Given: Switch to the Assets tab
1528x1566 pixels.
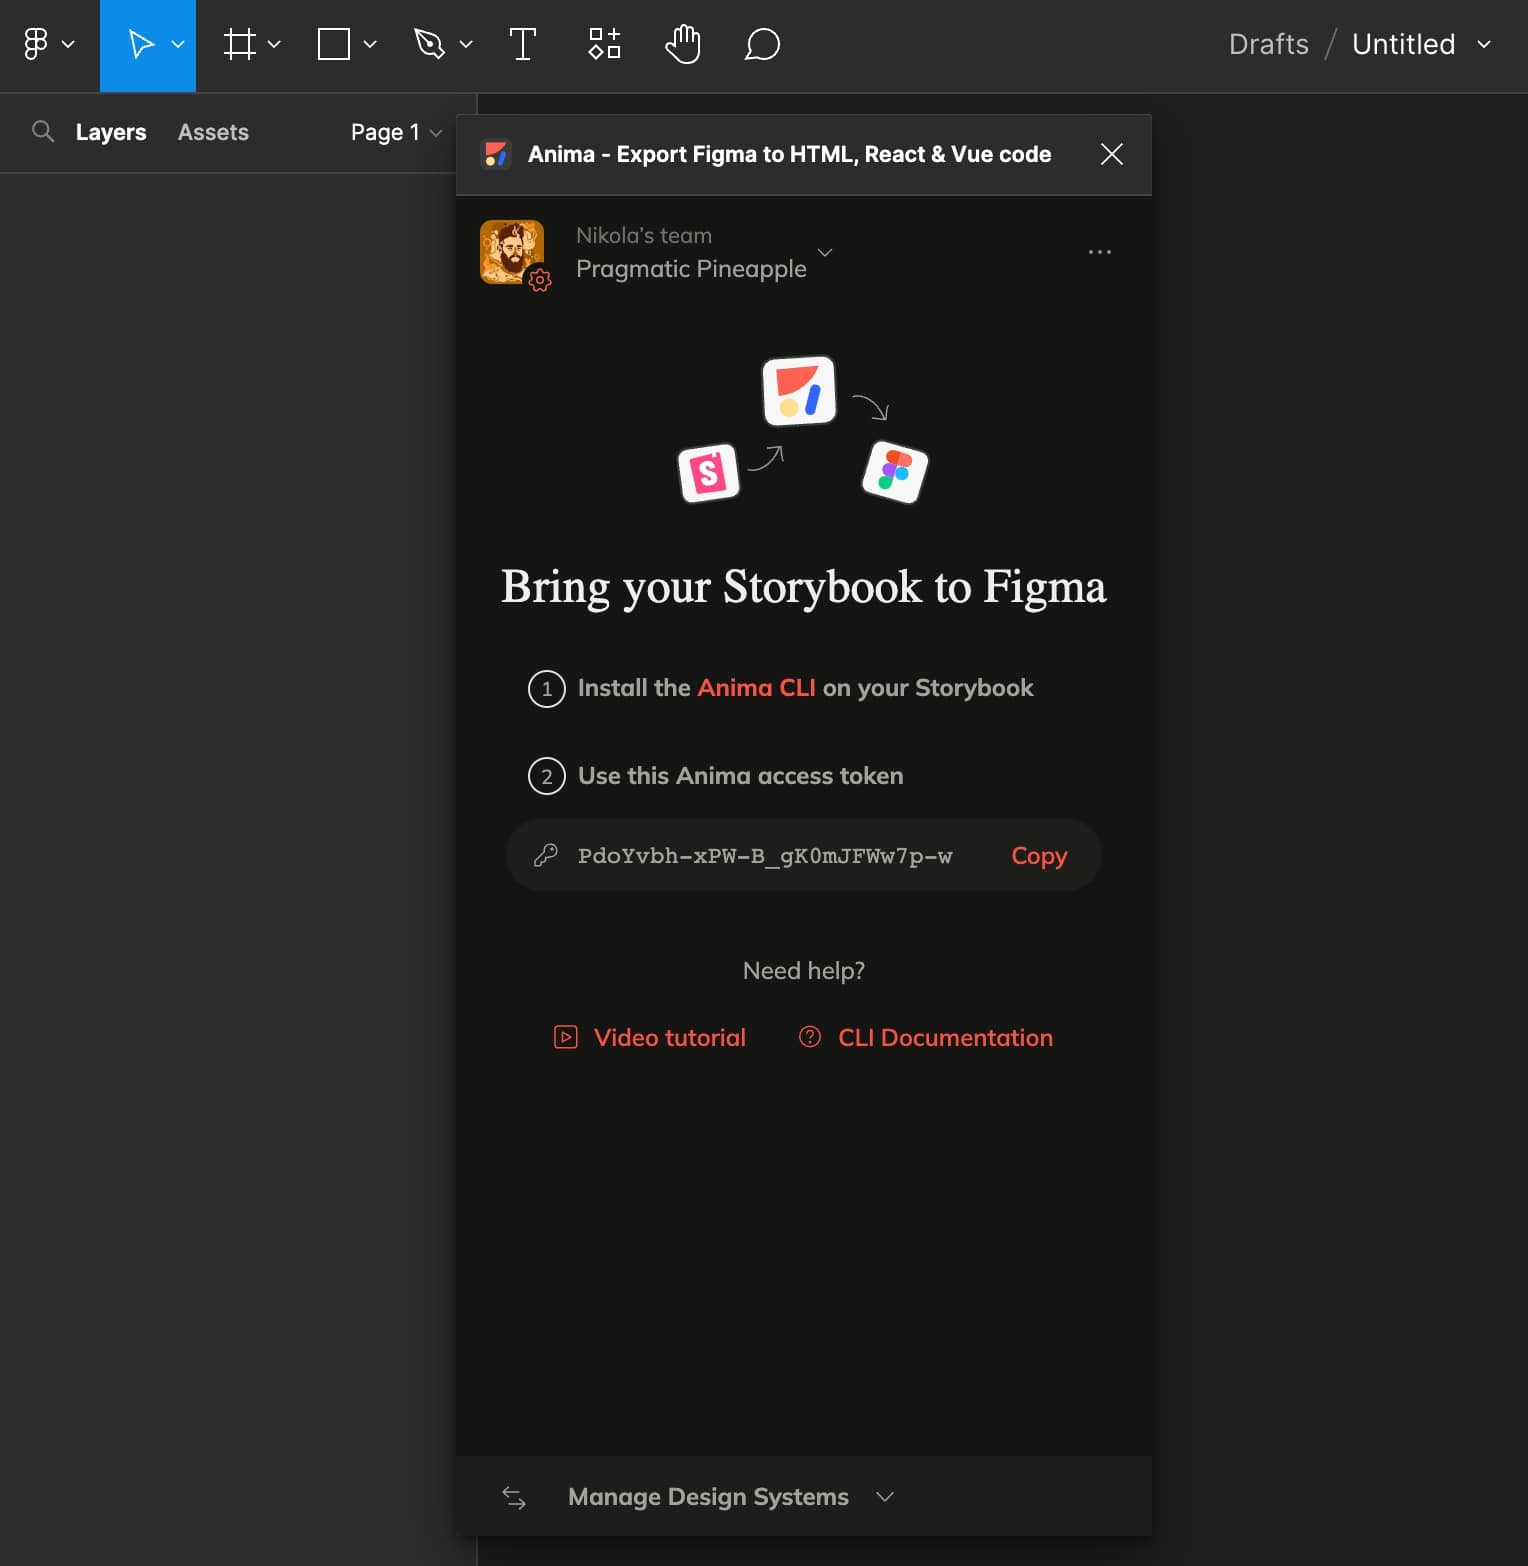Looking at the screenshot, I should pyautogui.click(x=213, y=132).
